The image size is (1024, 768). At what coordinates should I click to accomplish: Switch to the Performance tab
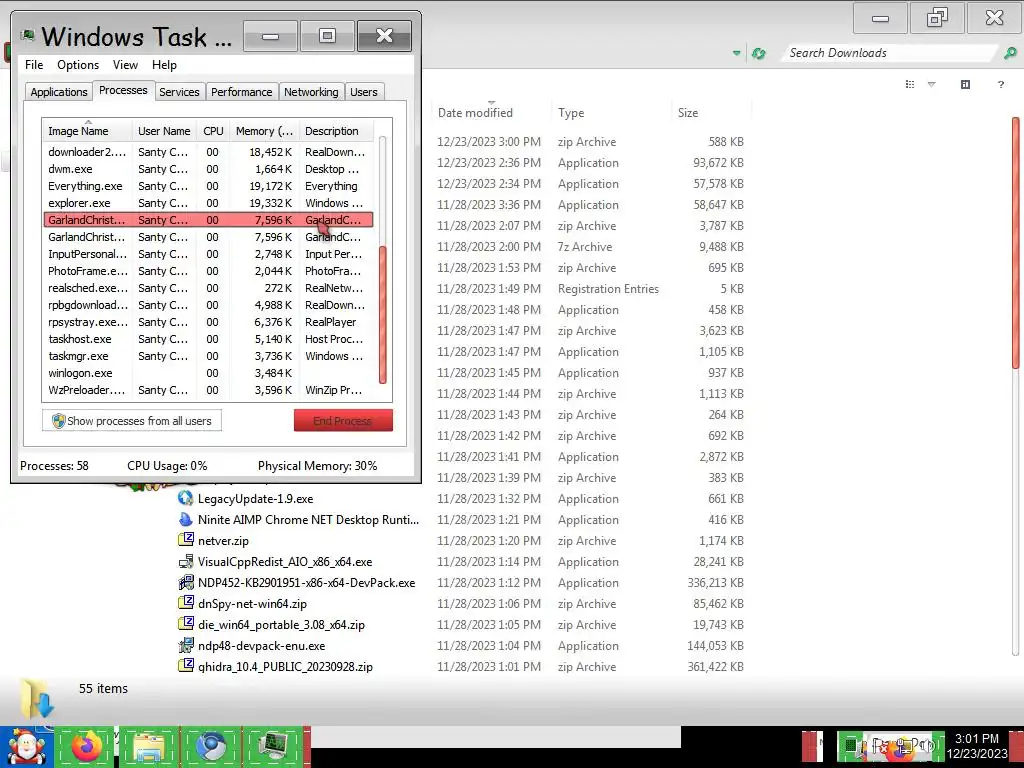[241, 92]
